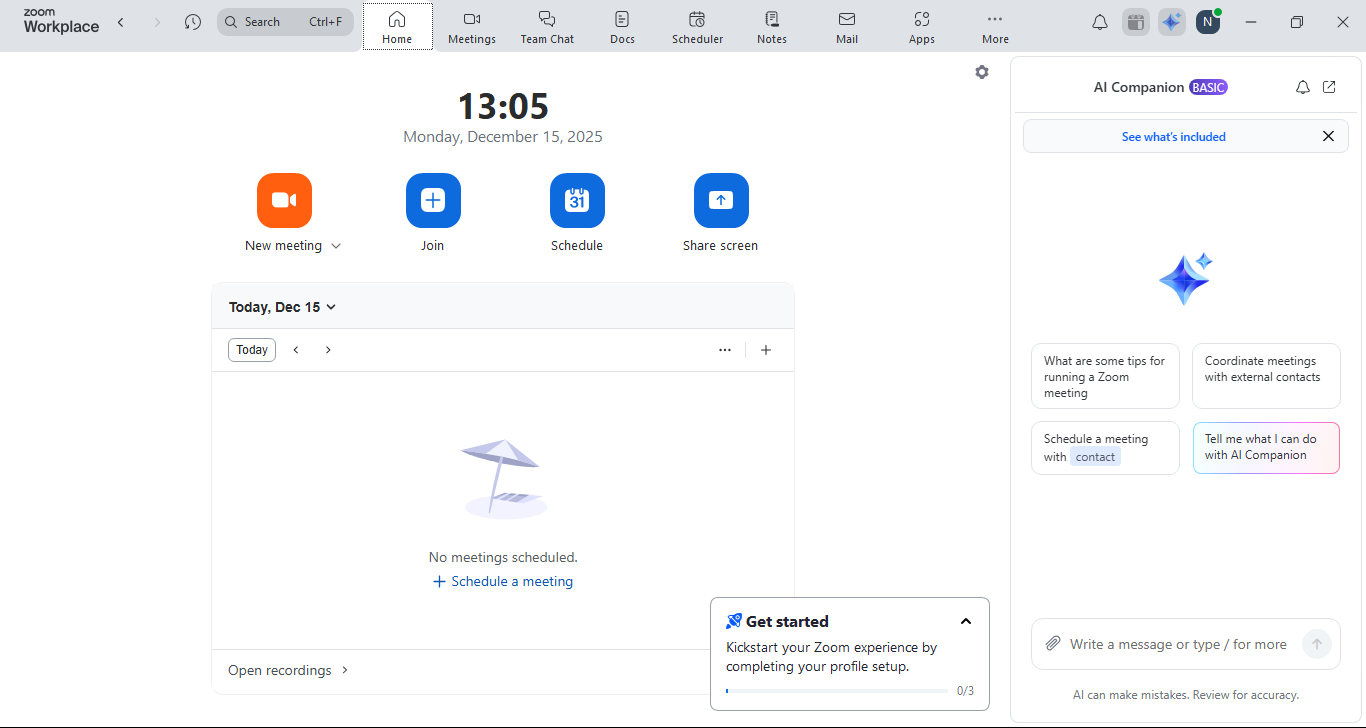This screenshot has height=728, width=1366.
Task: Click the Schedule a meeting link
Action: 503,582
